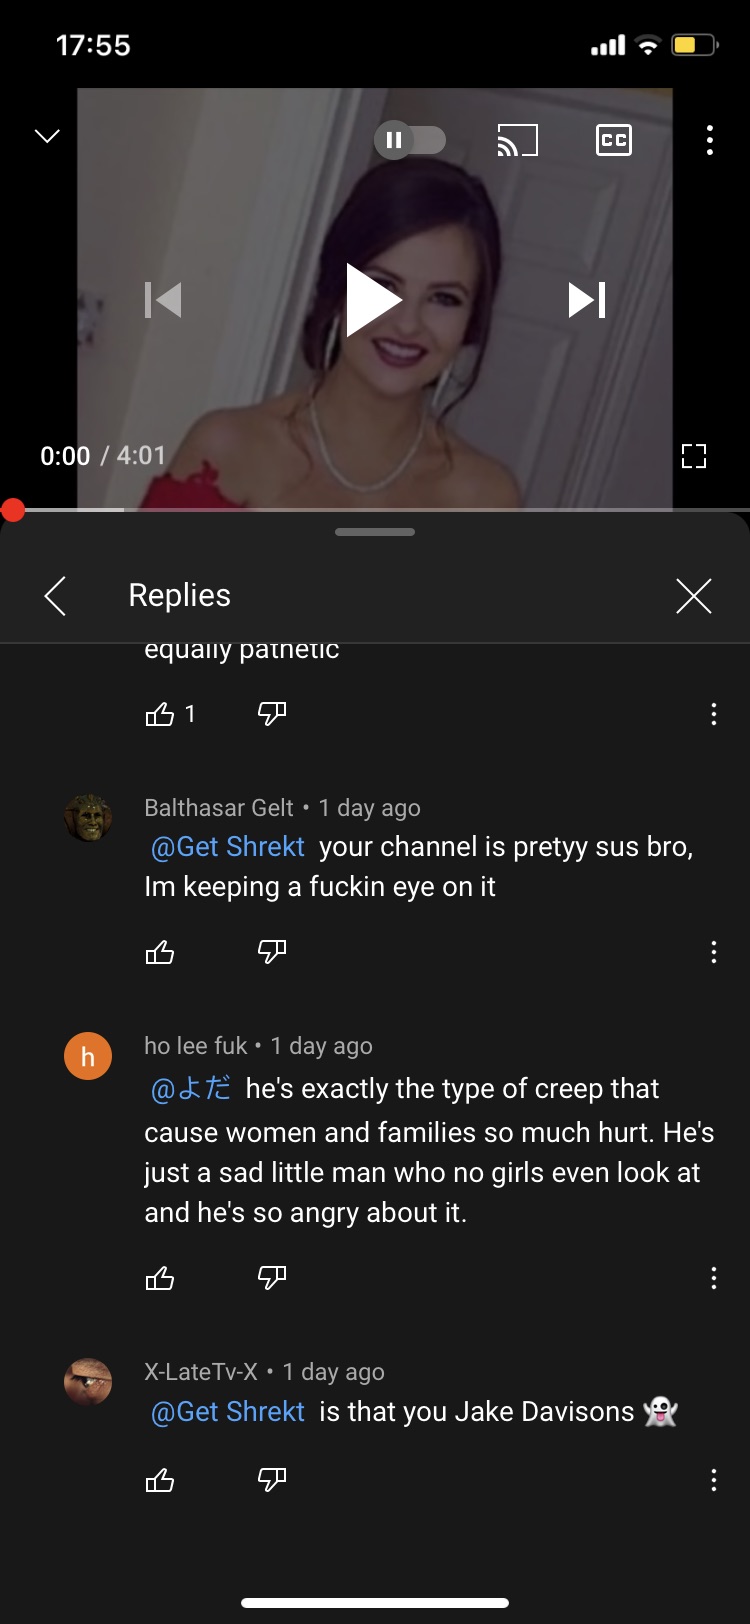Play the paused video
This screenshot has width=750, height=1624.
click(373, 299)
